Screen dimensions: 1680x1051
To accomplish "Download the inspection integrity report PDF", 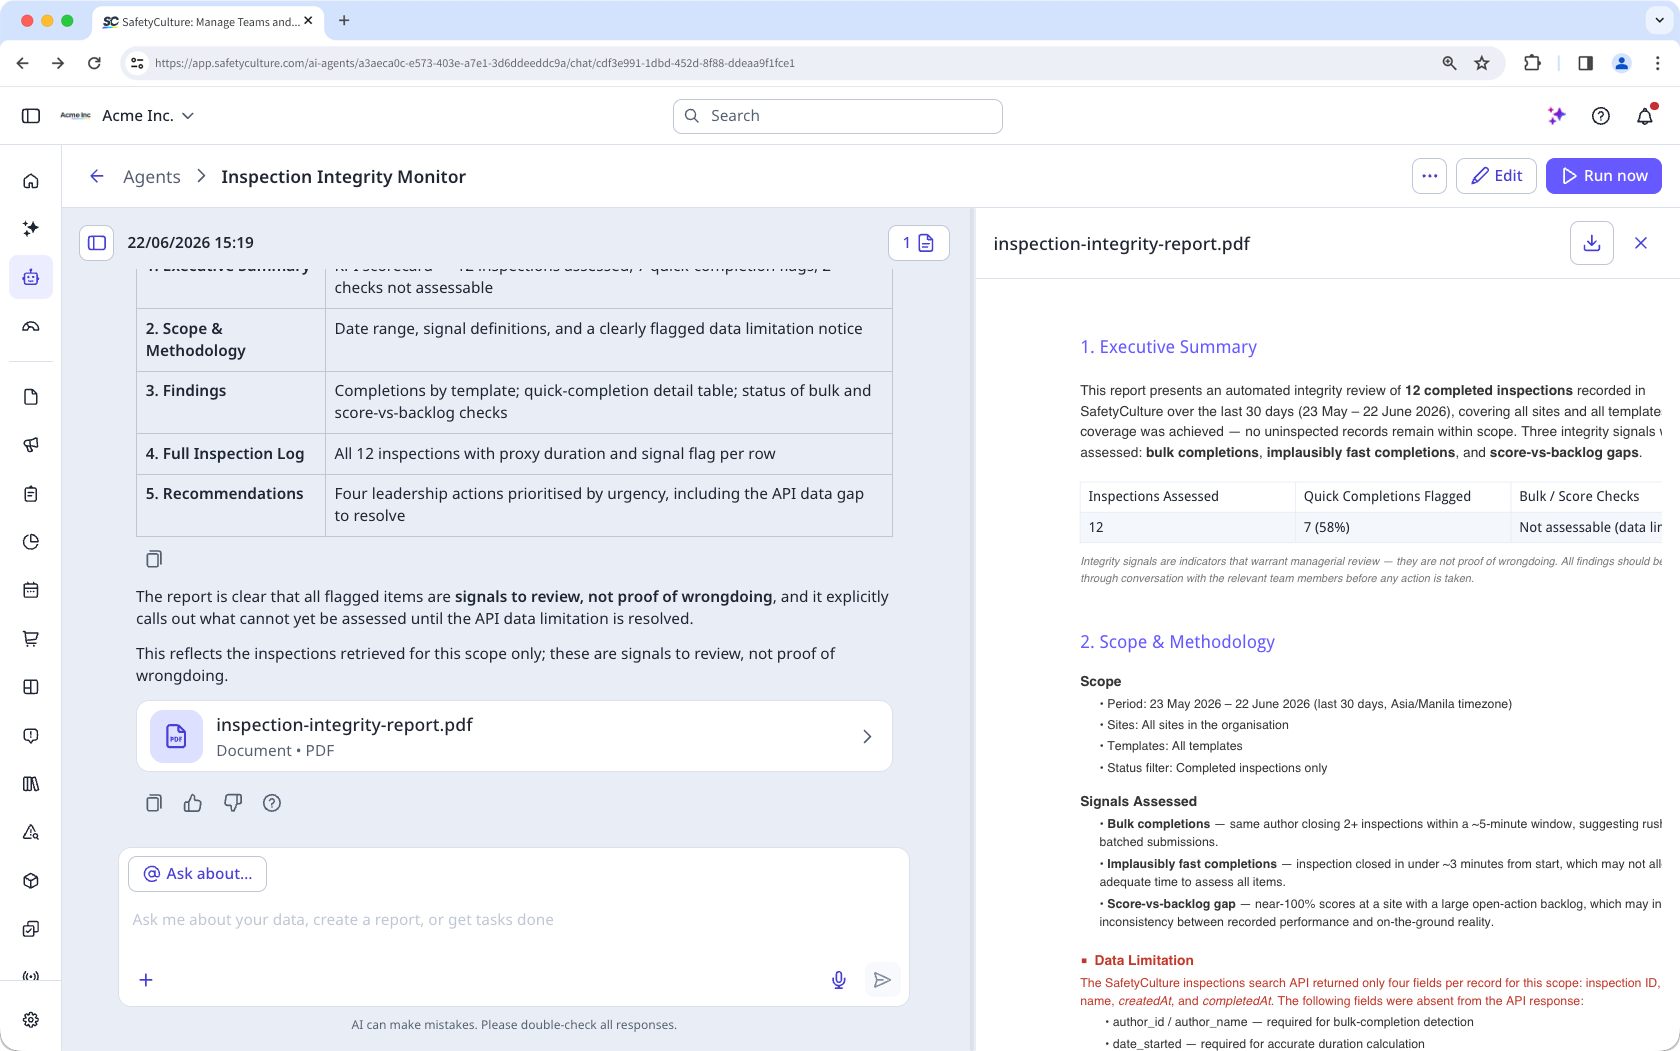I will (1592, 243).
